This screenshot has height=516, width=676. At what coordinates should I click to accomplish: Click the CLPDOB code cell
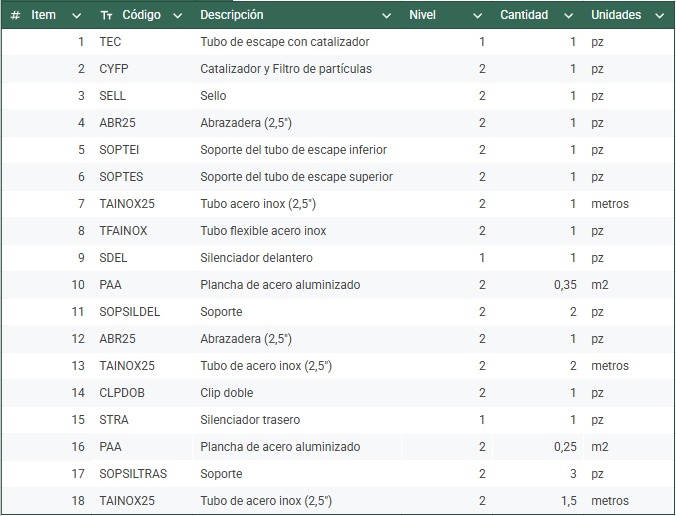click(122, 393)
